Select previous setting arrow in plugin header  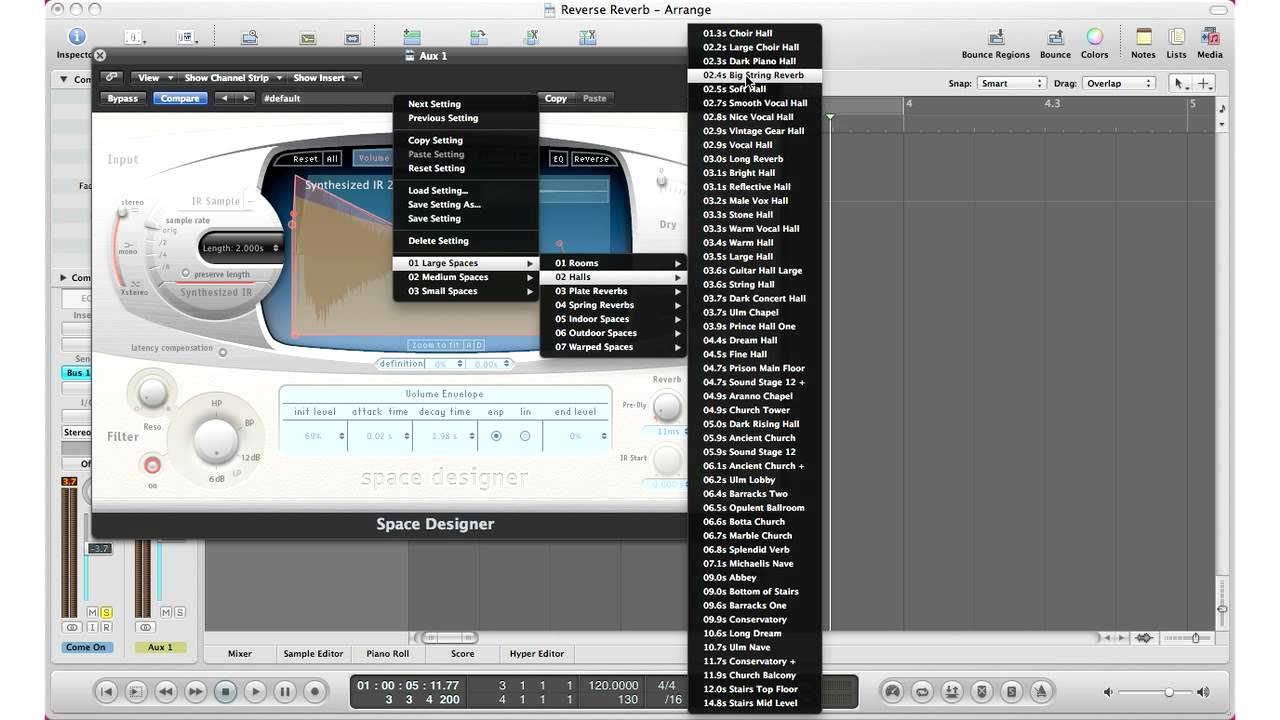pyautogui.click(x=224, y=98)
